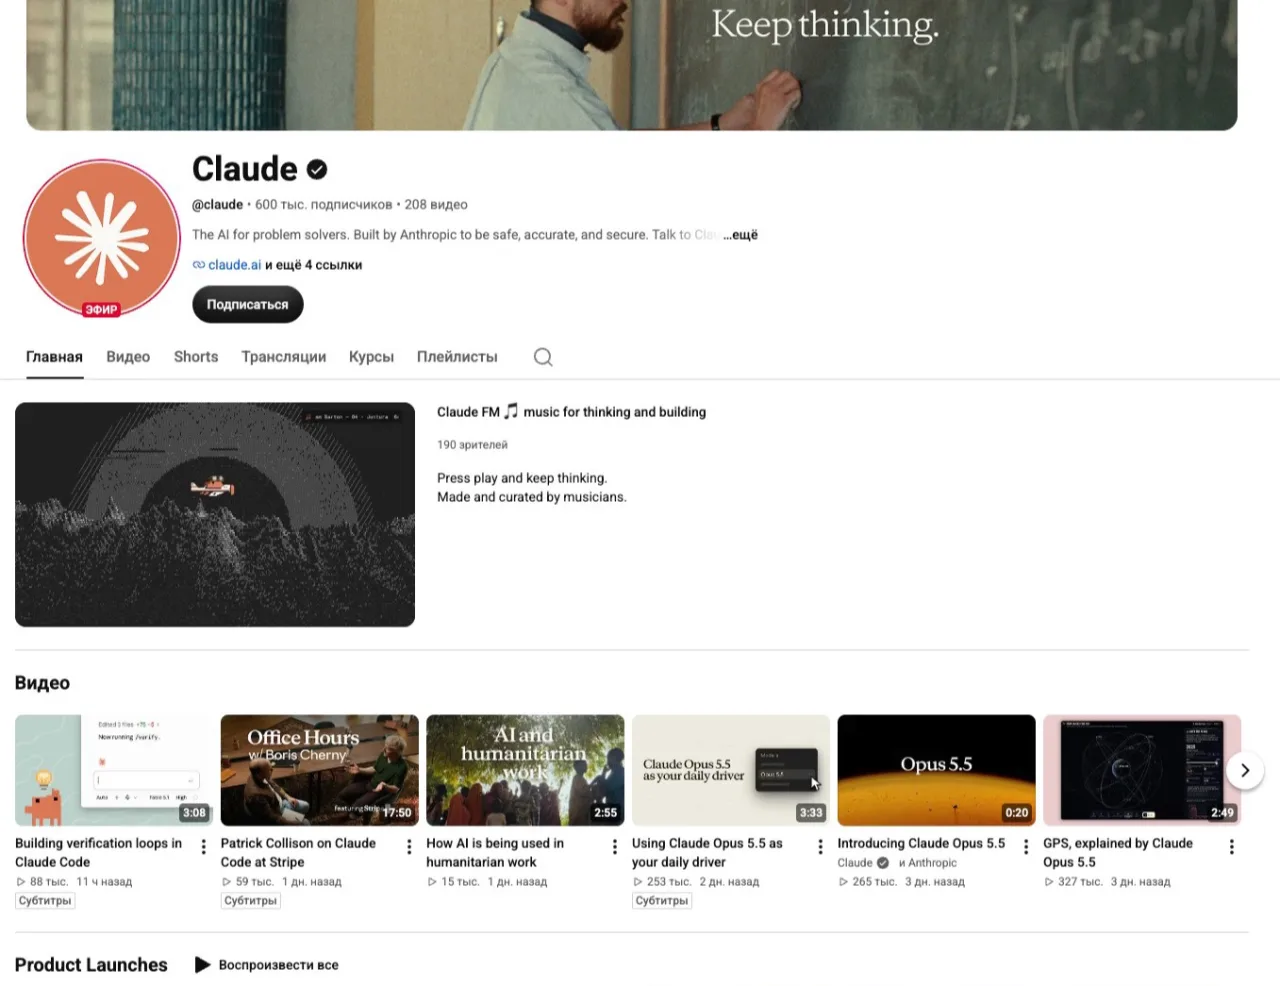Open the Курсы tab
The image size is (1280, 986).
[x=371, y=357]
